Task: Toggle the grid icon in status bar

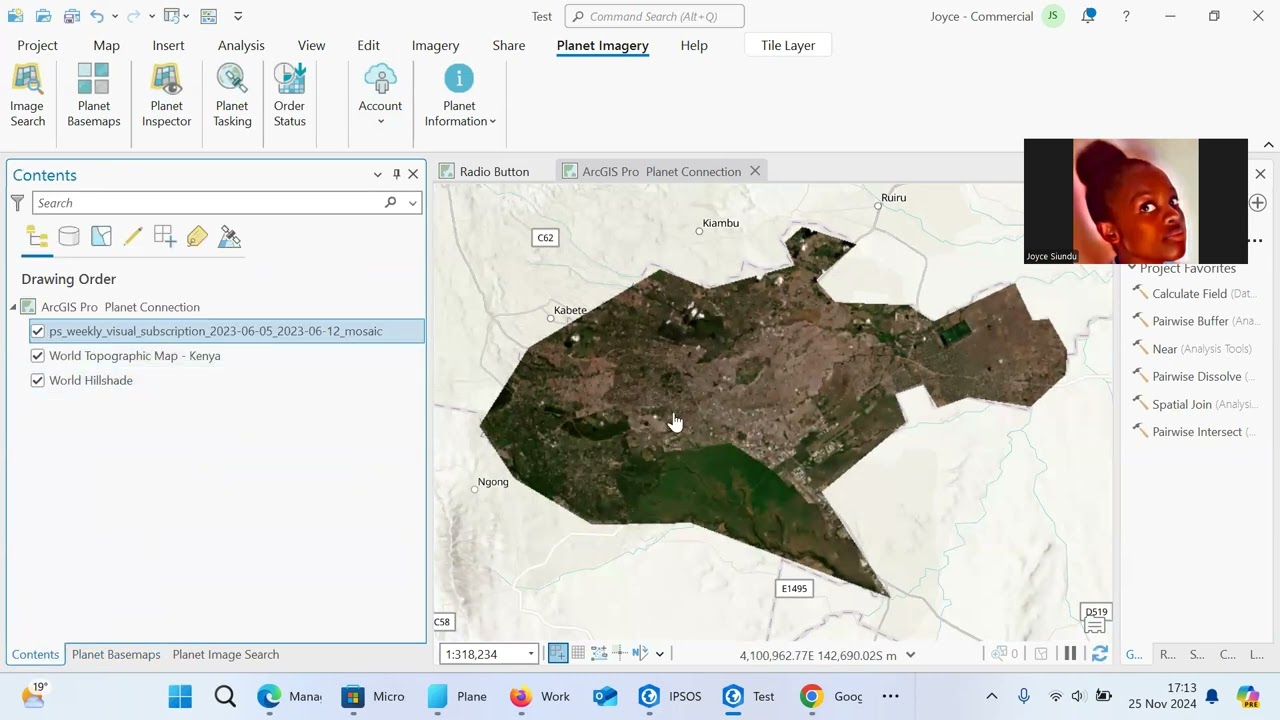Action: (x=578, y=654)
